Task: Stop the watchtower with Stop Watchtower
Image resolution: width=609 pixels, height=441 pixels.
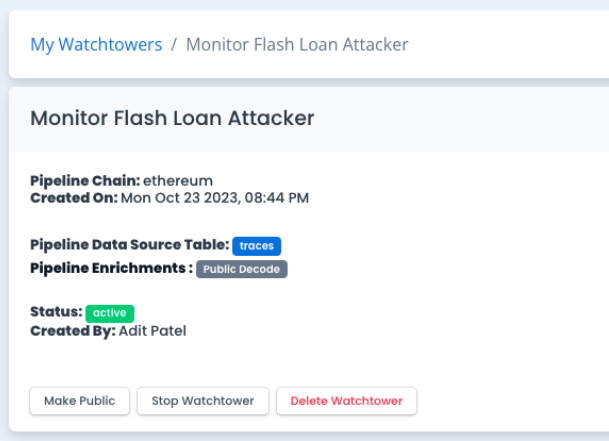Action: tap(203, 401)
